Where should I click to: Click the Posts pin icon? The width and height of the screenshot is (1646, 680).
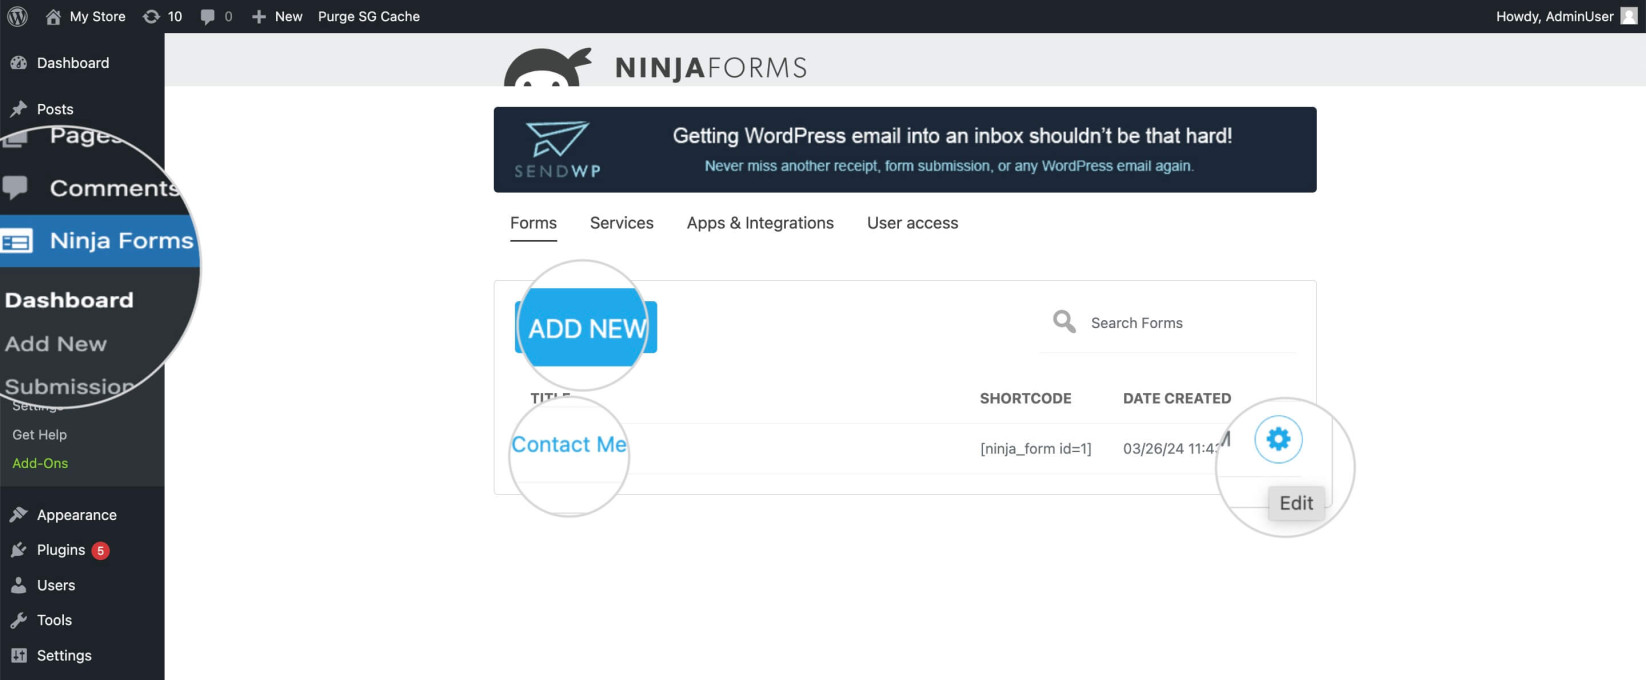(18, 109)
